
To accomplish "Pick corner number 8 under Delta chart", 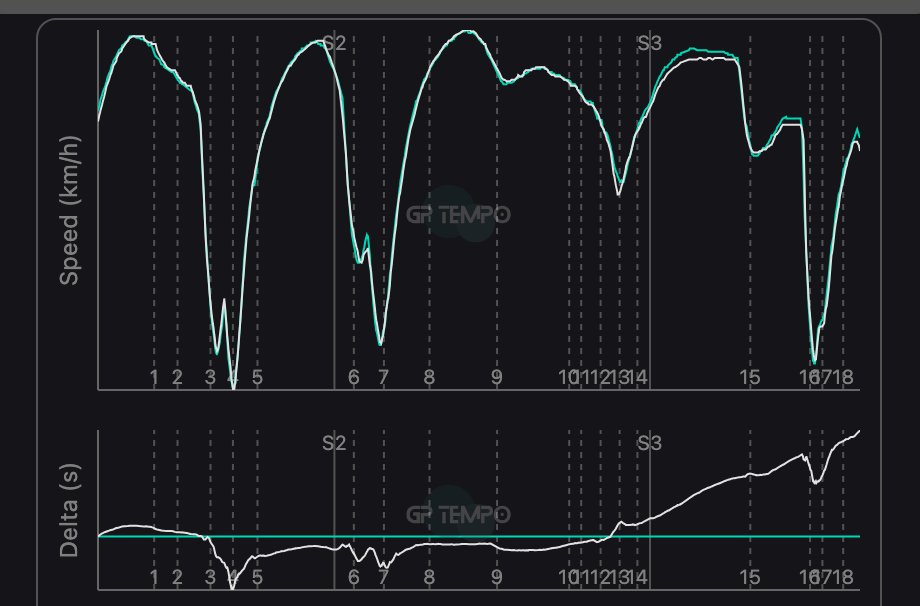I will [429, 577].
